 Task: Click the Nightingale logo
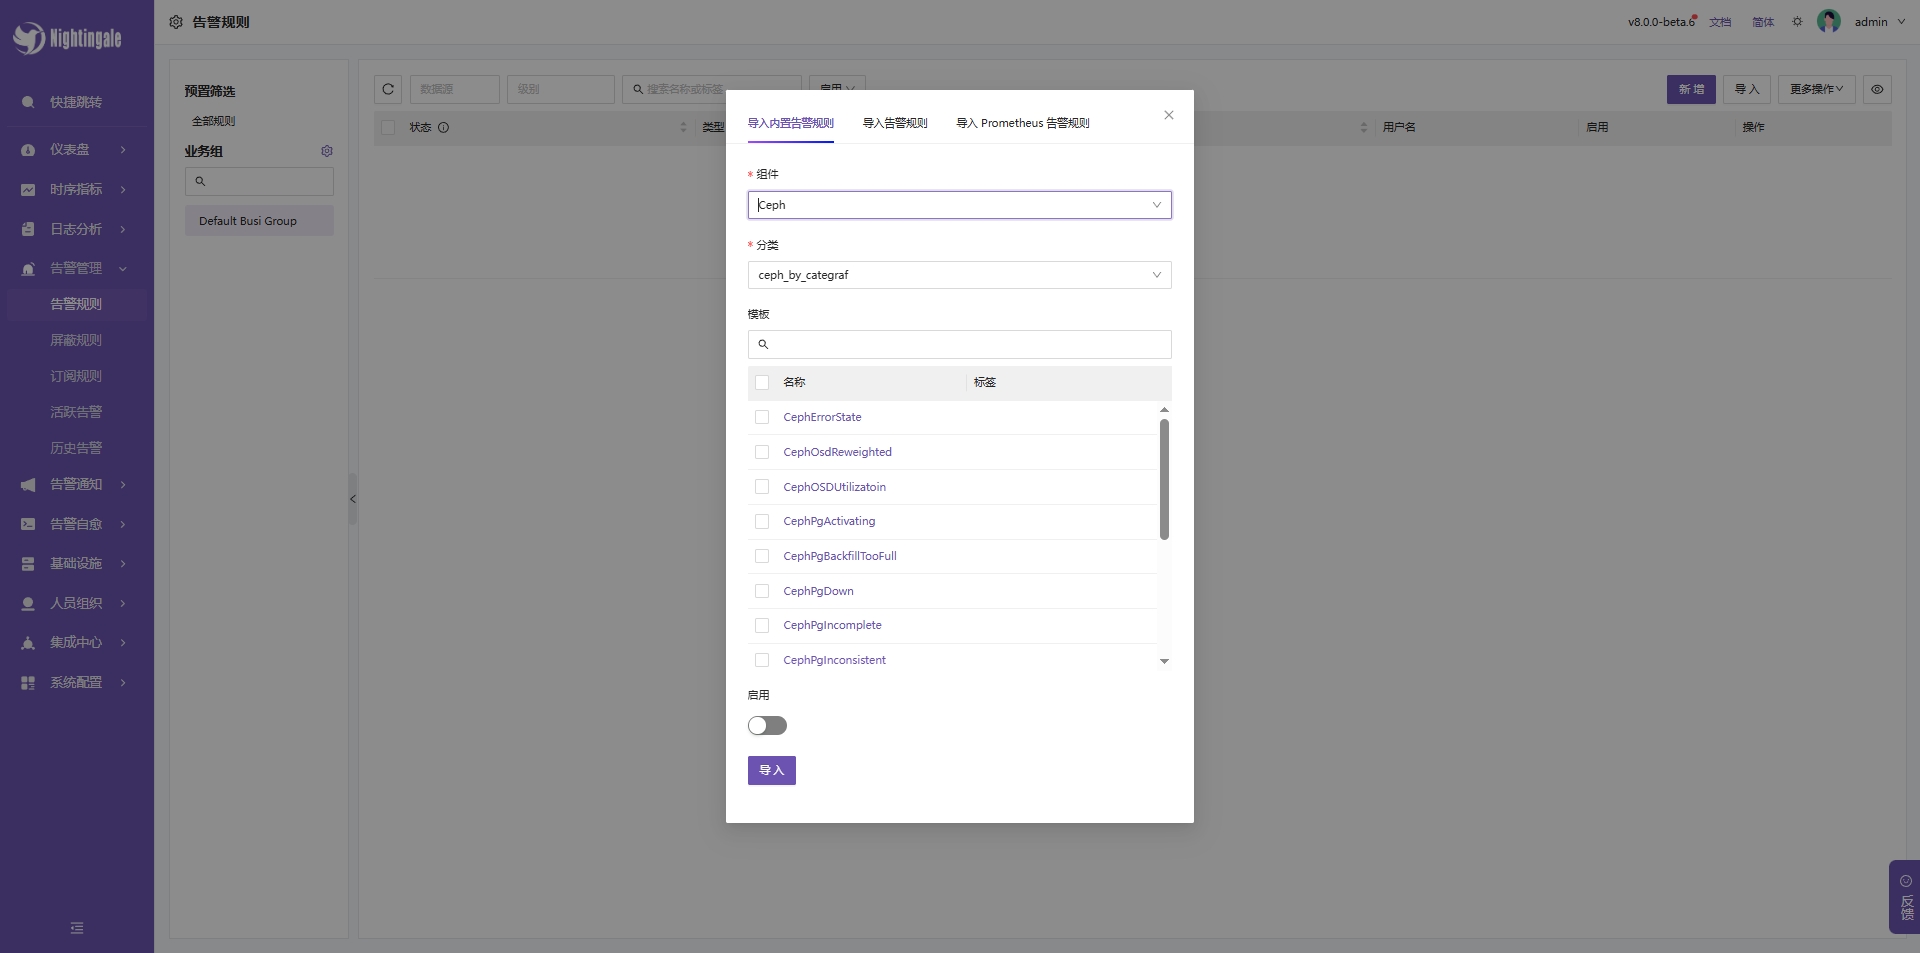tap(66, 38)
